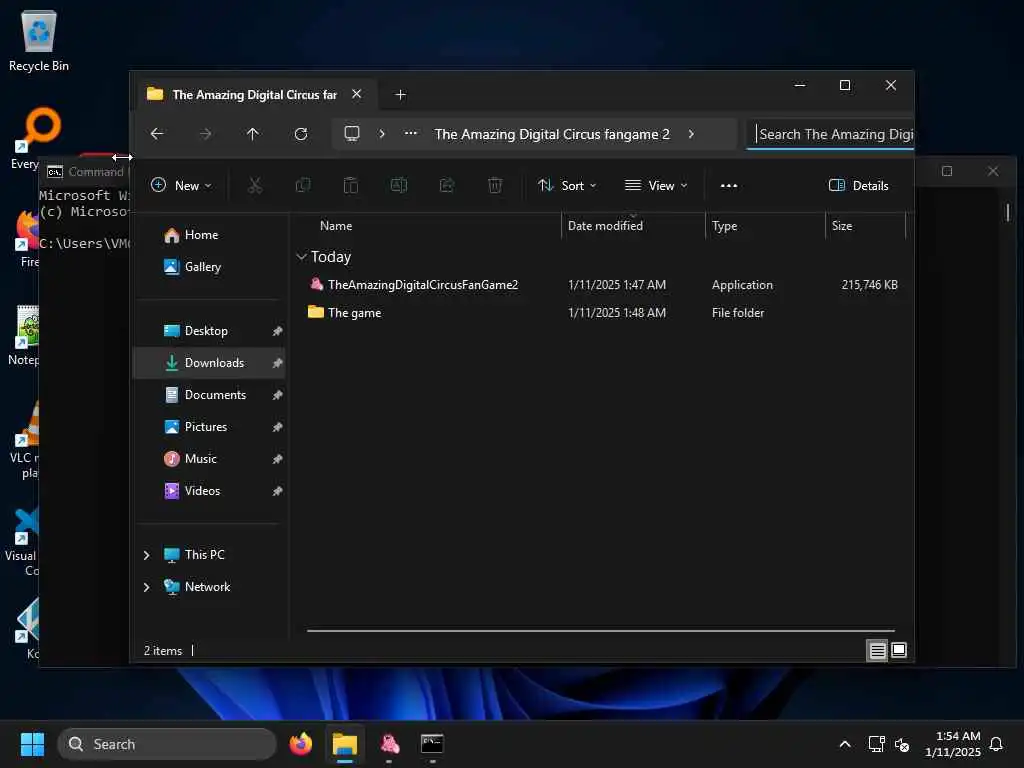The image size is (1024, 768).
Task: Open Pictures in the sidebar
Action: tap(206, 426)
